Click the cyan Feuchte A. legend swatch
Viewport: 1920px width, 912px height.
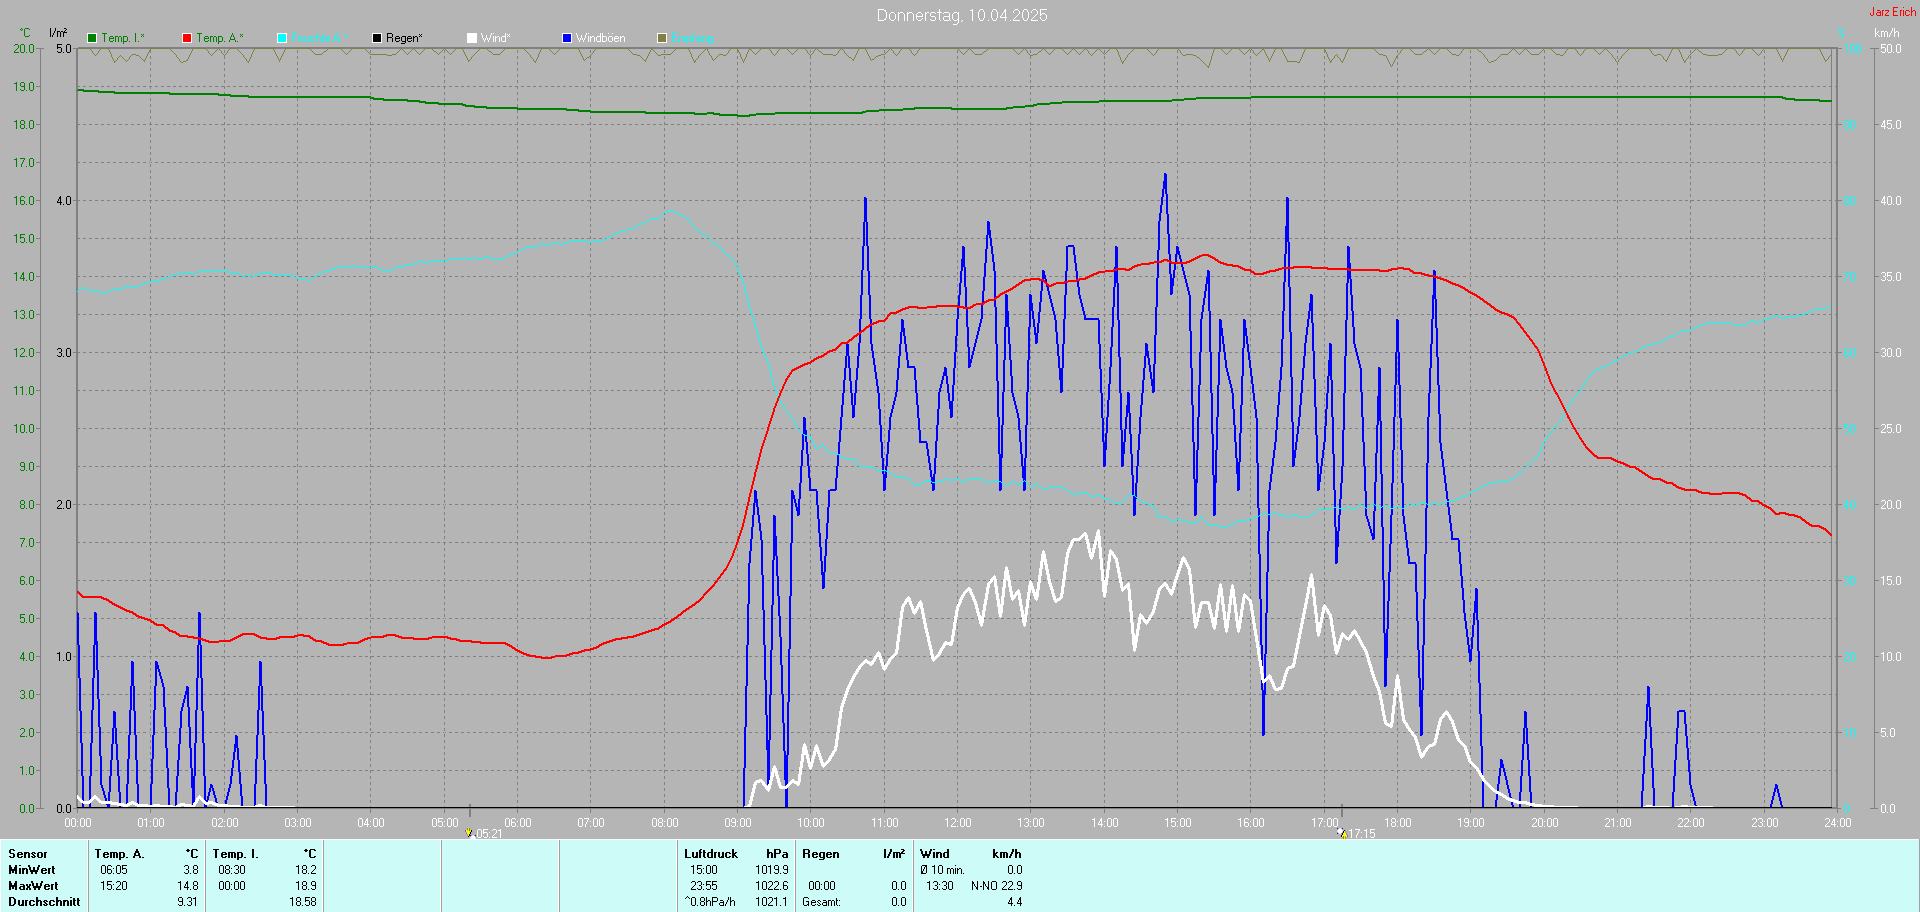click(282, 38)
